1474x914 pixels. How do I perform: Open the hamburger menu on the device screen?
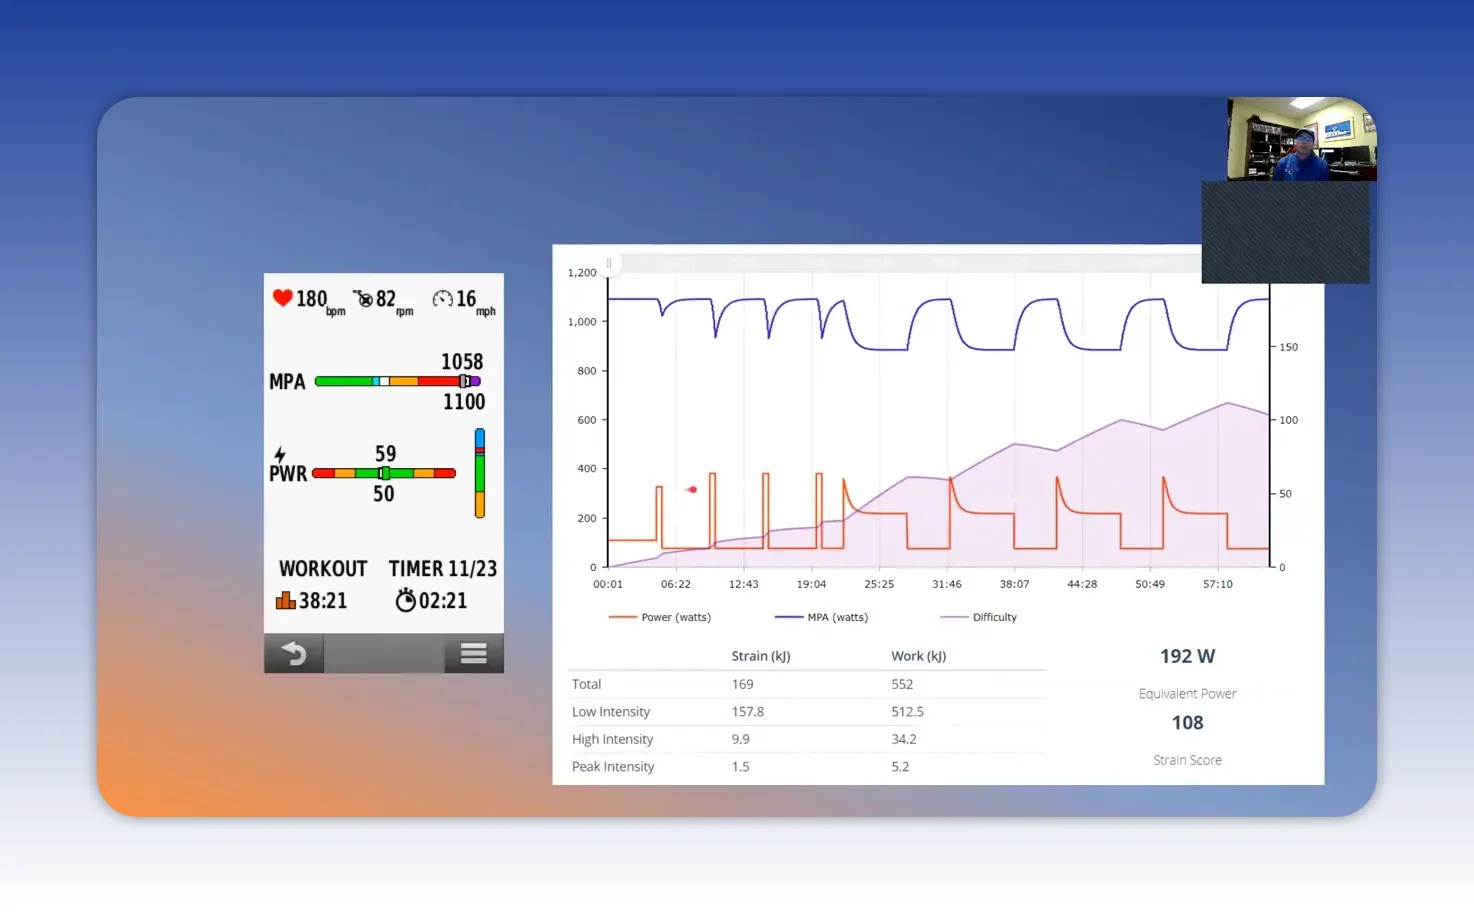pyautogui.click(x=473, y=653)
